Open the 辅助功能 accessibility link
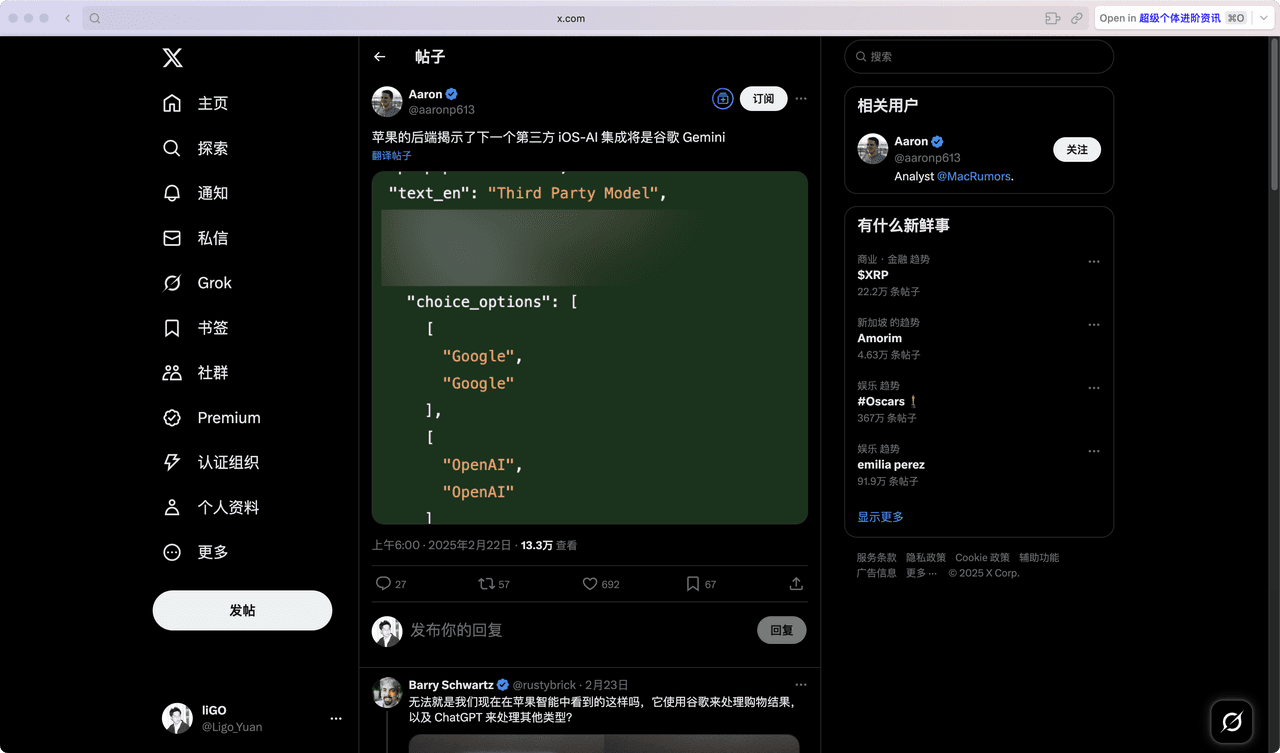 click(x=1039, y=558)
